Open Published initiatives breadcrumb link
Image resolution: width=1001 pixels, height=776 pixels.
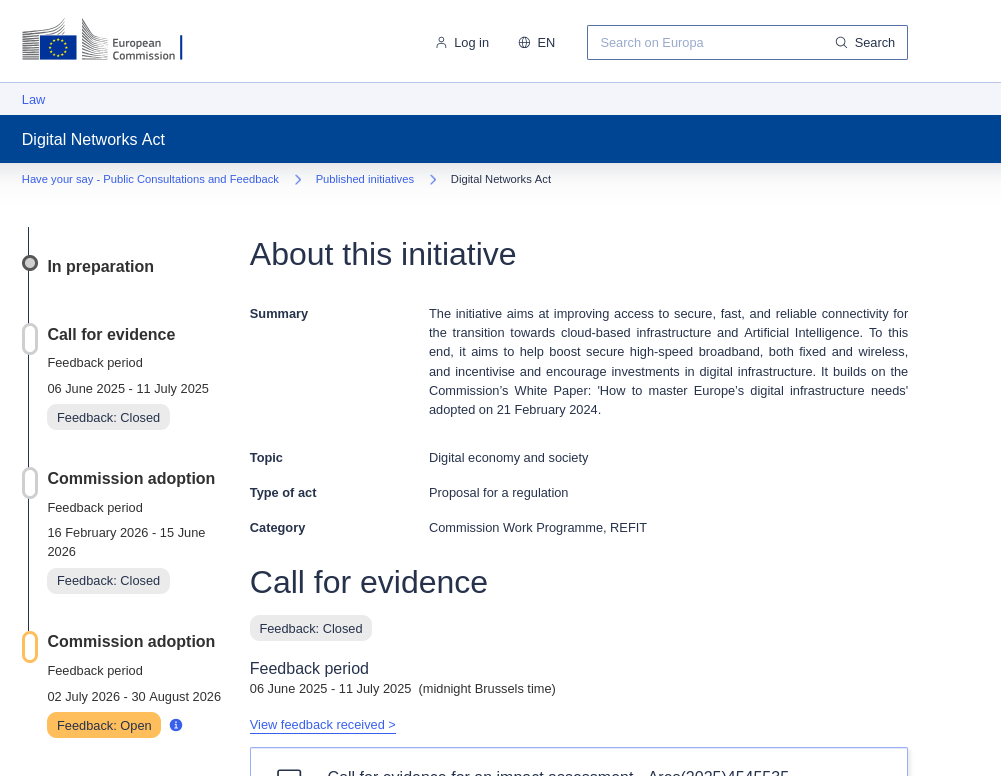365,179
